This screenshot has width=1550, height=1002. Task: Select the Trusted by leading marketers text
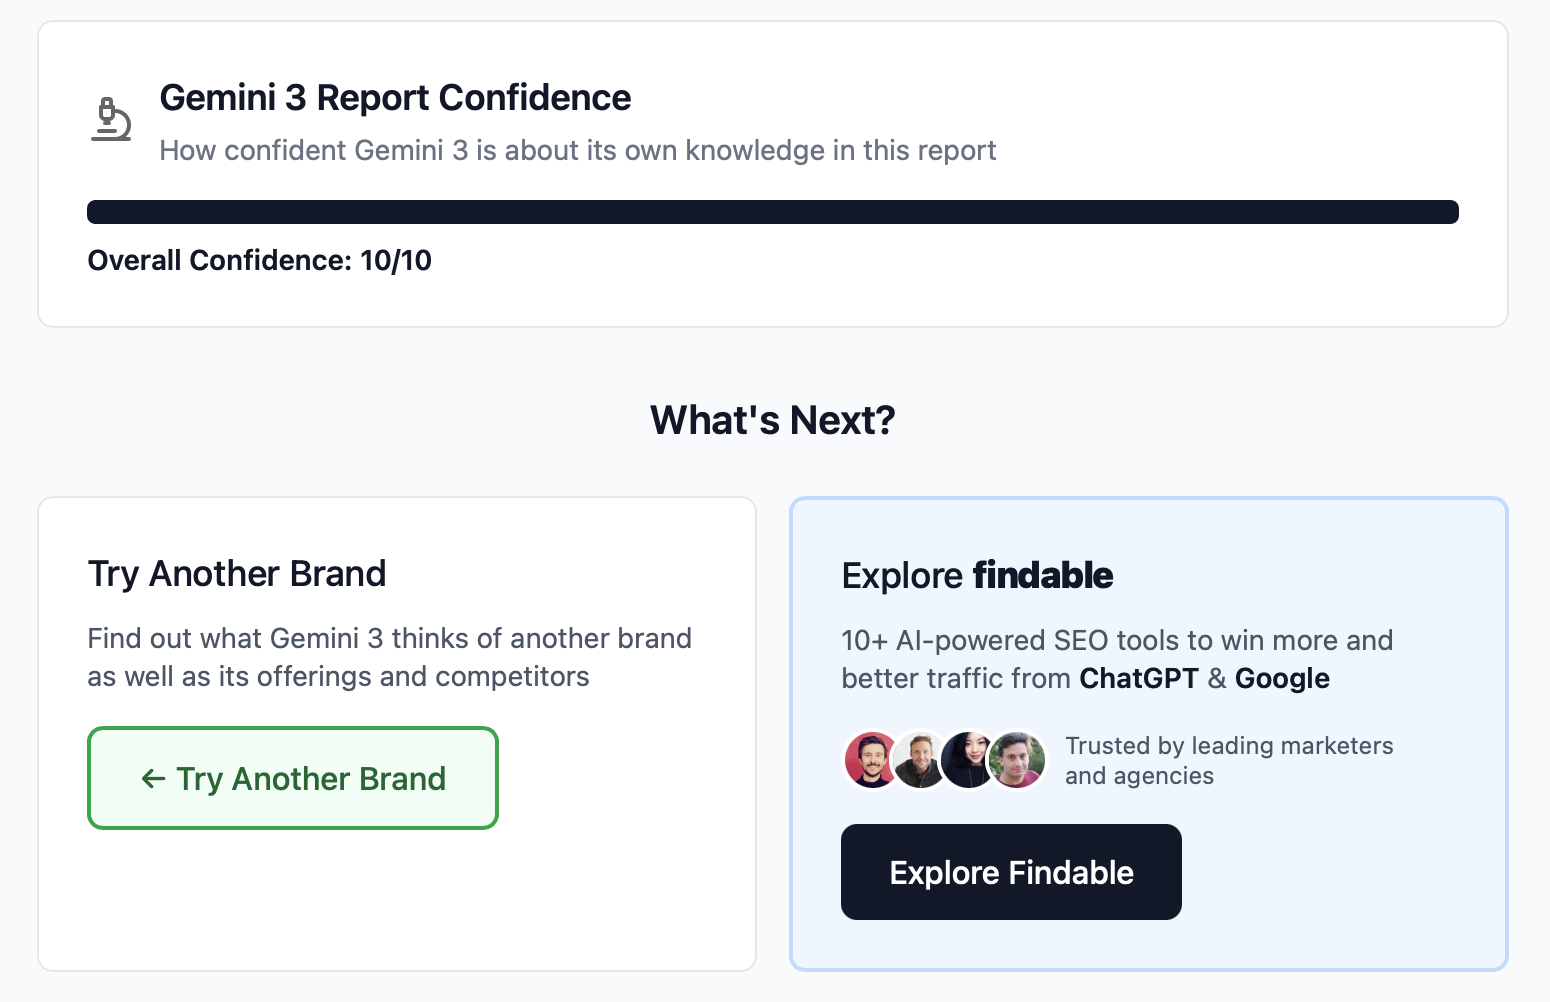1229,760
